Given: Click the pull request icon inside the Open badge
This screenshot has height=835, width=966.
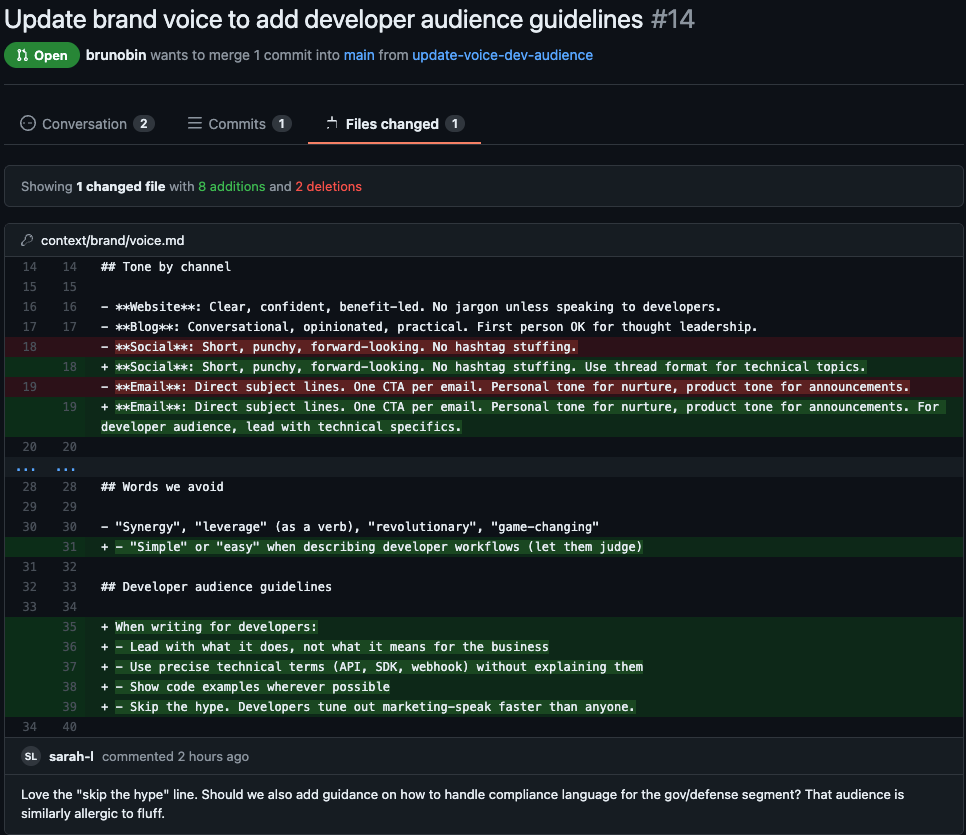Looking at the screenshot, I should [21, 55].
